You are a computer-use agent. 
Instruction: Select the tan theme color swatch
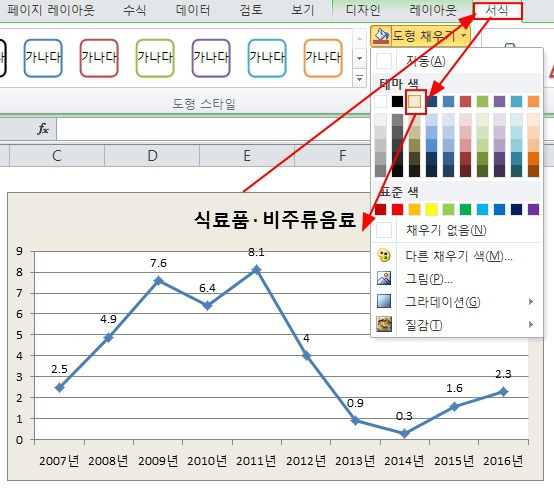(415, 101)
